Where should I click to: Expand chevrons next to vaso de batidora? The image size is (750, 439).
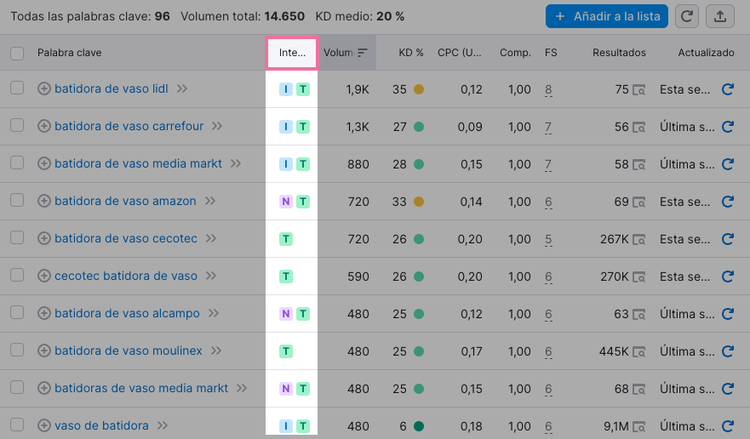tap(163, 425)
